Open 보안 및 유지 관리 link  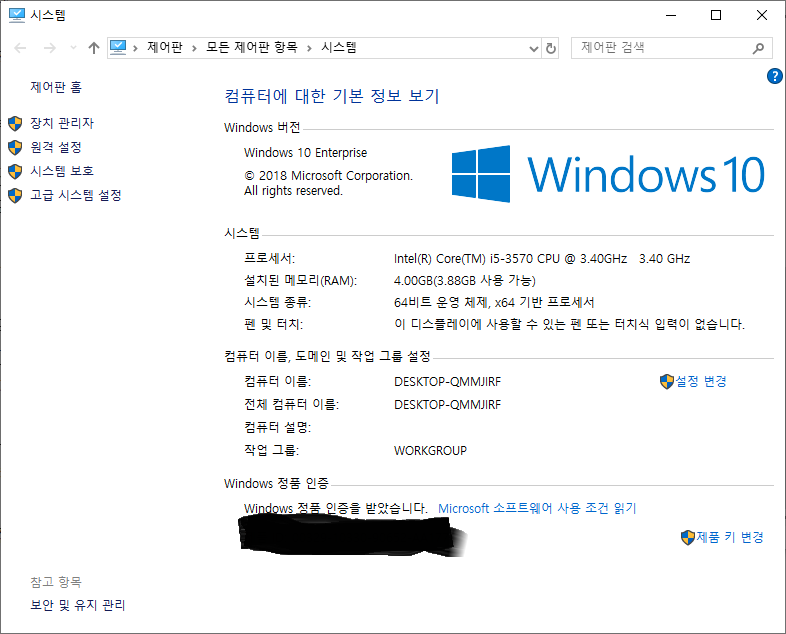(78, 605)
